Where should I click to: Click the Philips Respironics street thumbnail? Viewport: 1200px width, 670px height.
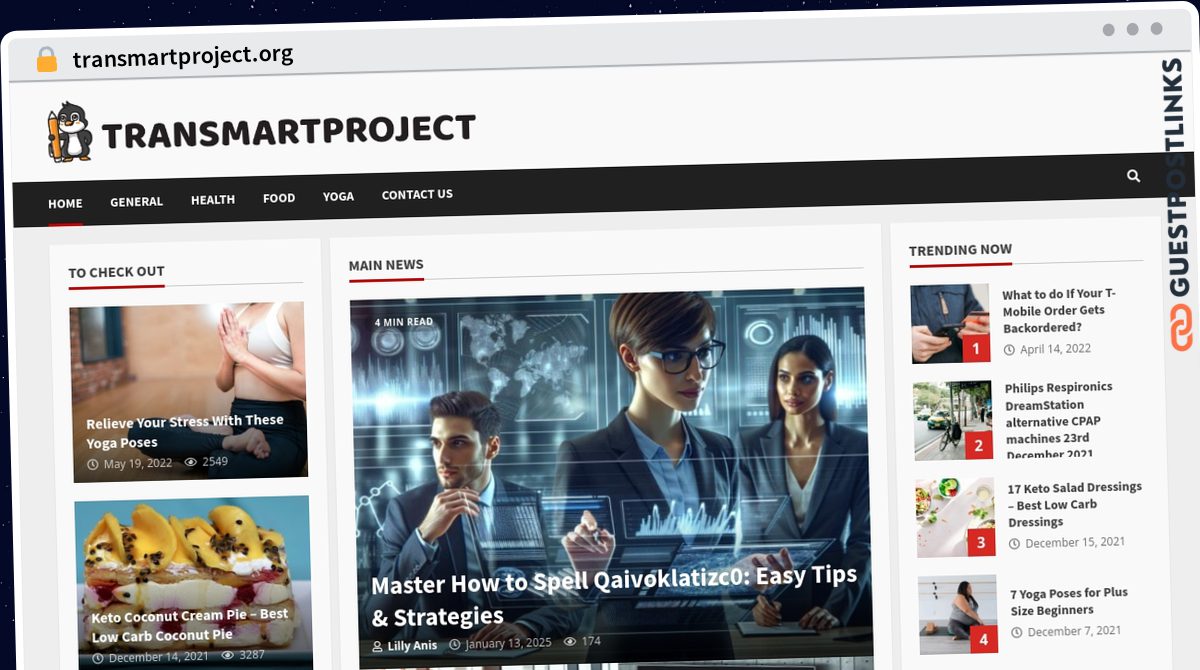pos(953,420)
